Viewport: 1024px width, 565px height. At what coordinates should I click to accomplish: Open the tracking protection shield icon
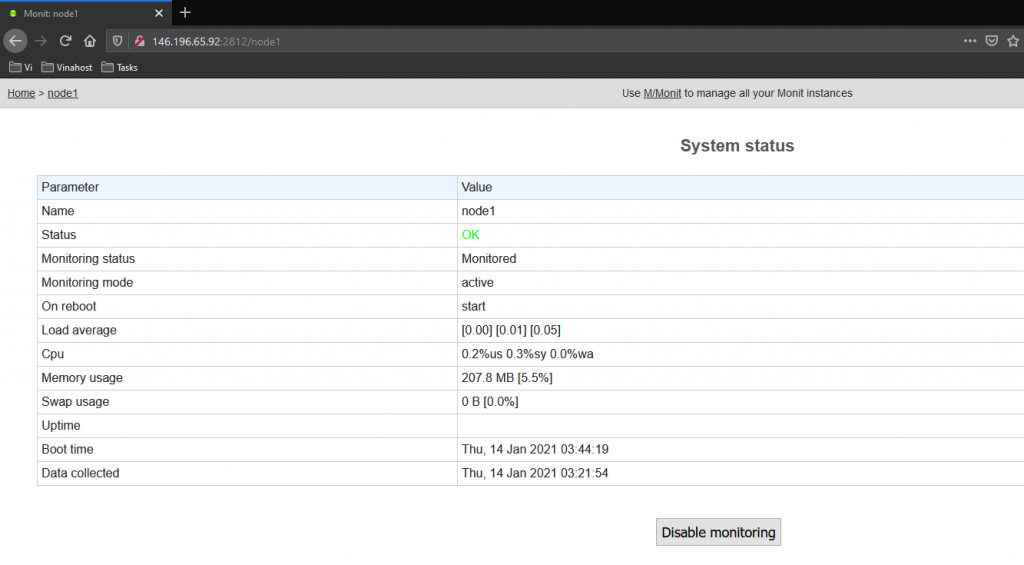click(x=118, y=41)
